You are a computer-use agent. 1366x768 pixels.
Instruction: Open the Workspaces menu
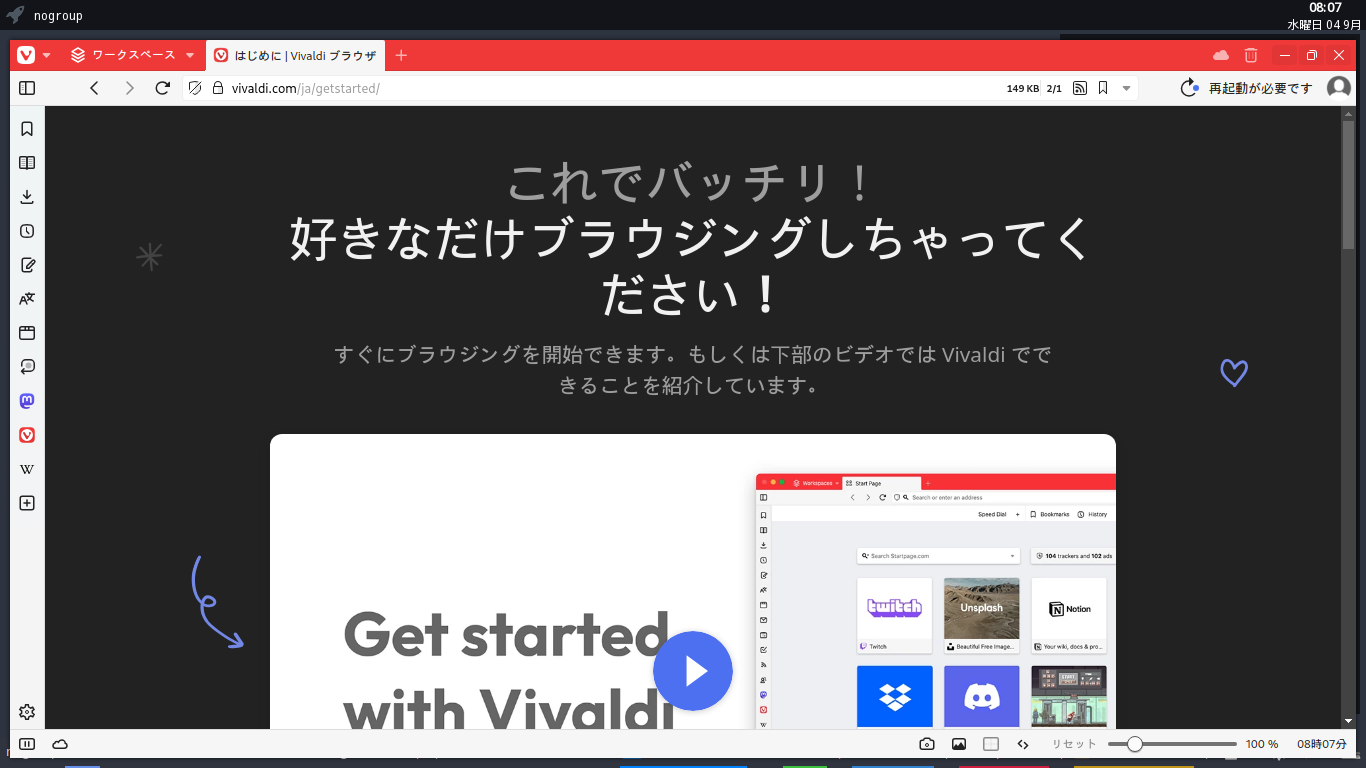pyautogui.click(x=132, y=55)
